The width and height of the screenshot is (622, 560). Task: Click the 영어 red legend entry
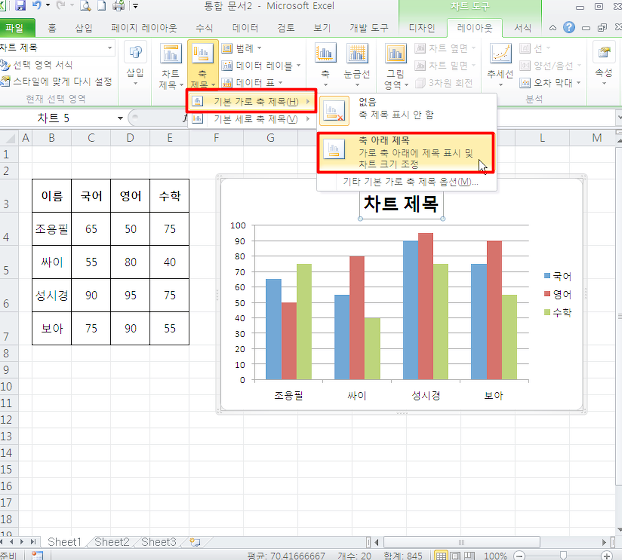[x=558, y=294]
